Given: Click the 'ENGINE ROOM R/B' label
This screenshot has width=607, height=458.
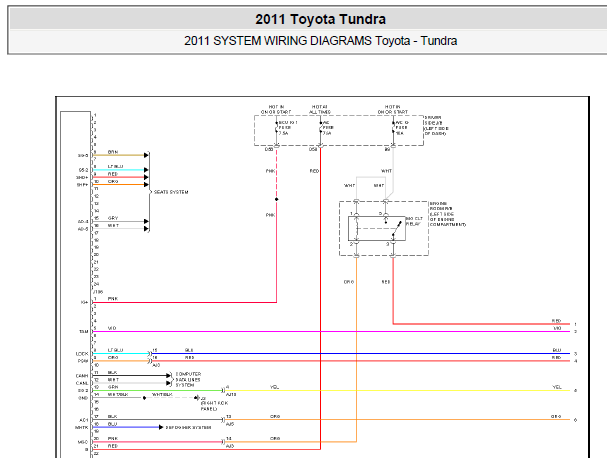Looking at the screenshot, I should point(448,214).
